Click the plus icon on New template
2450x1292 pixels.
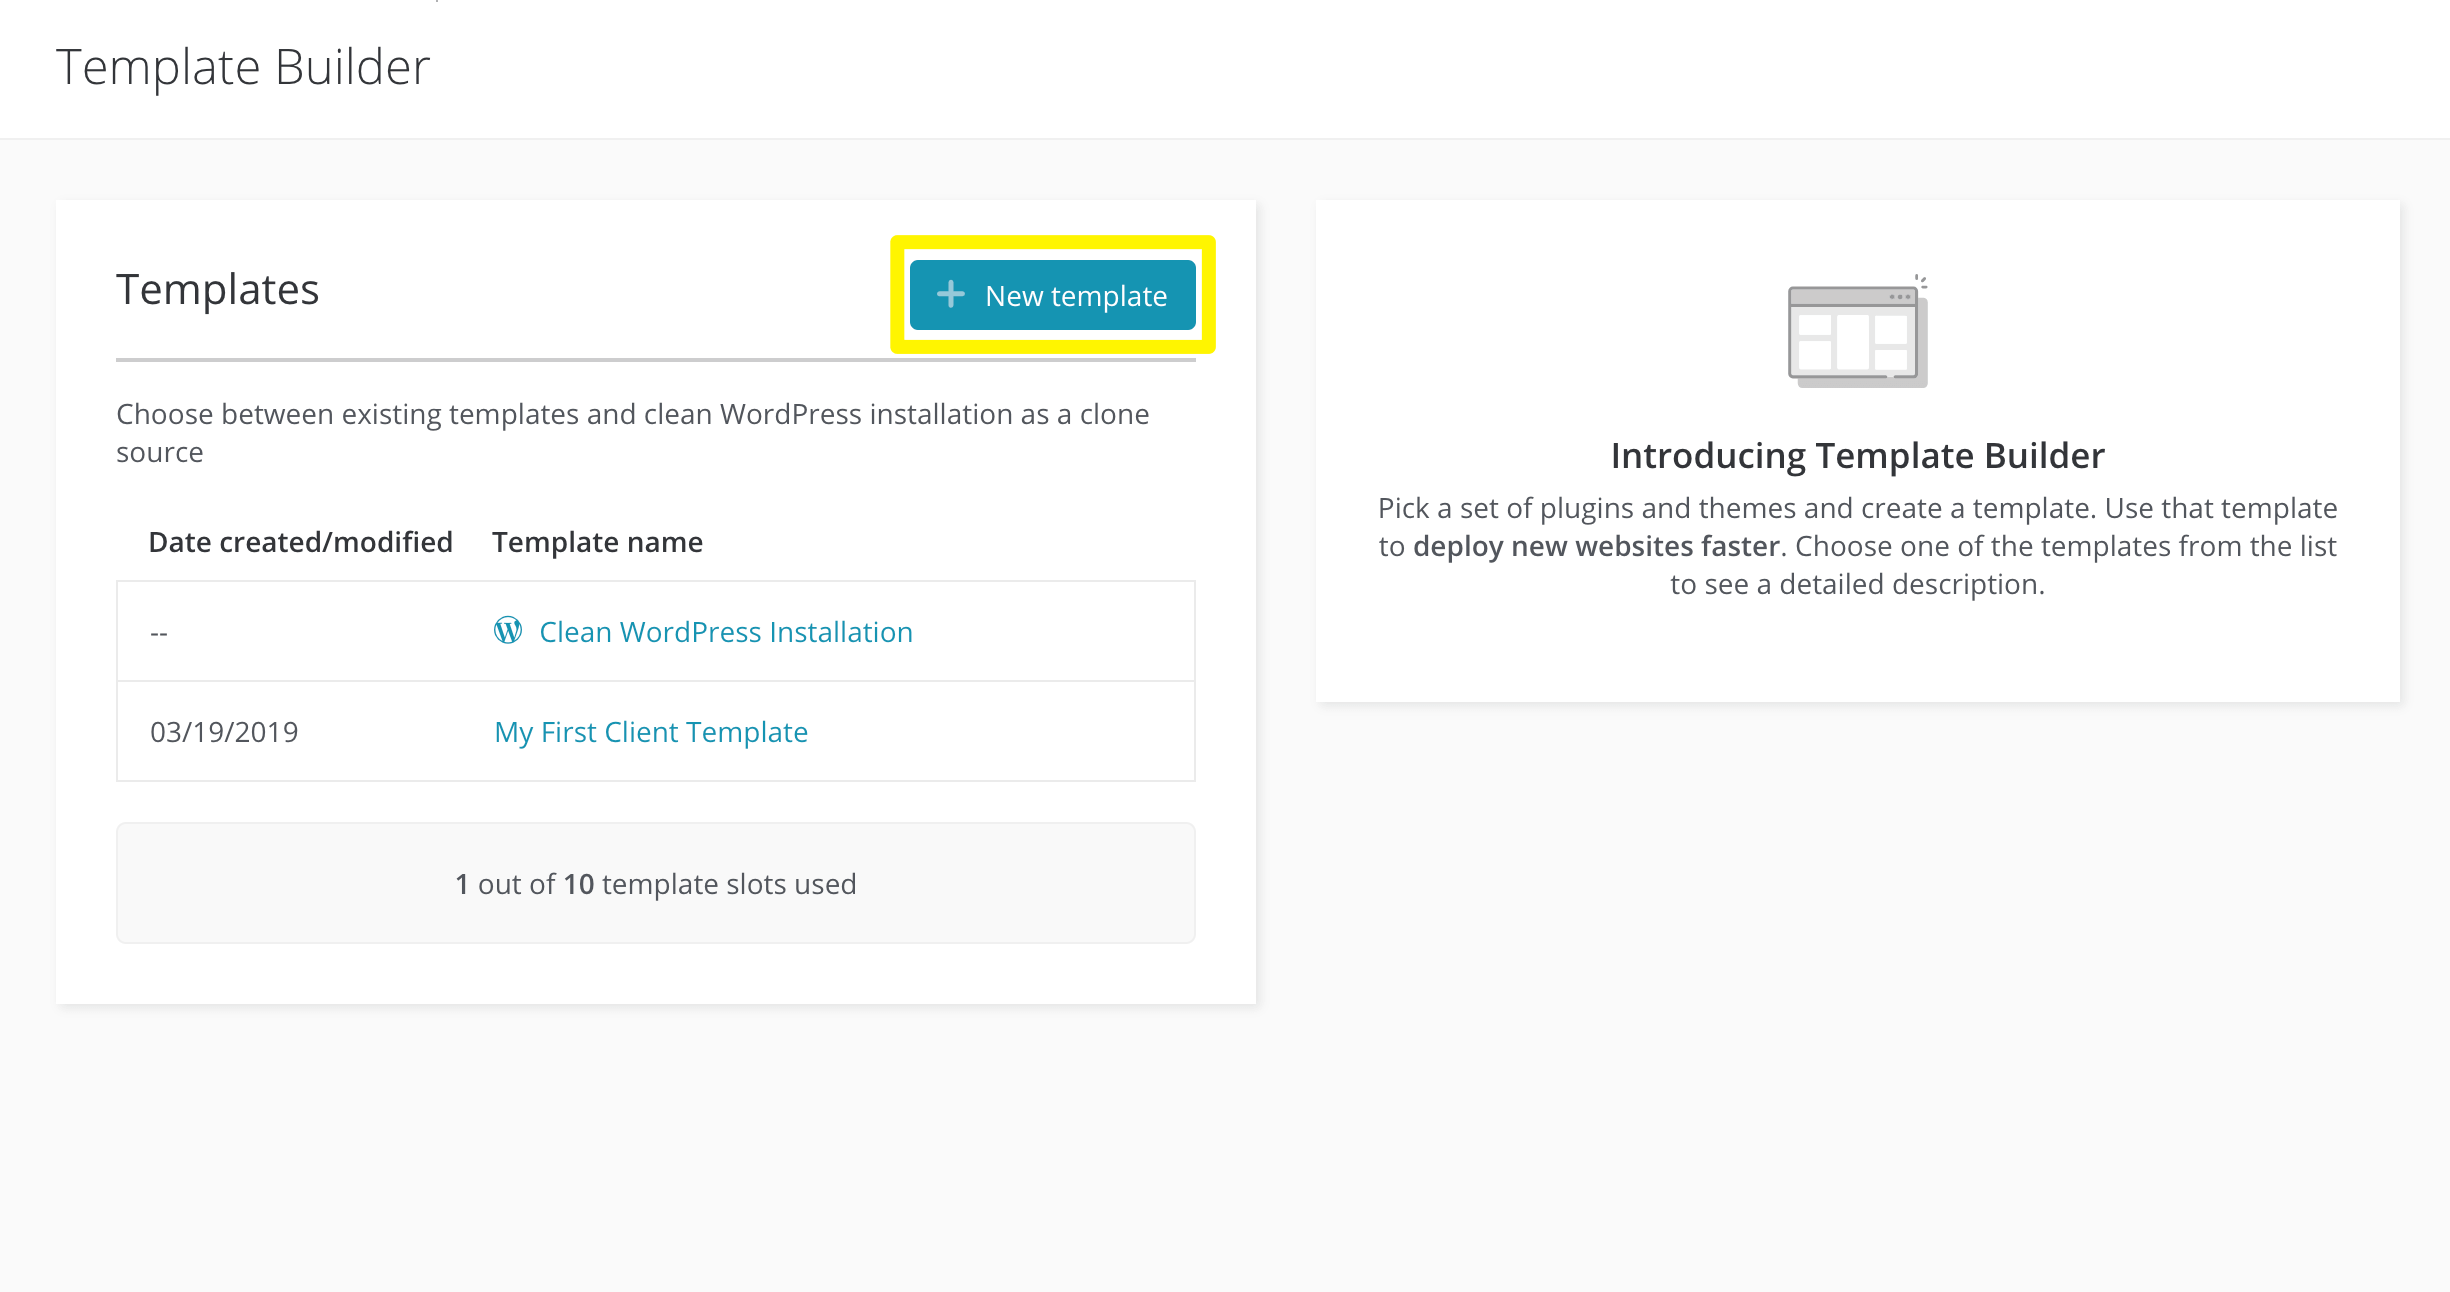pyautogui.click(x=950, y=294)
